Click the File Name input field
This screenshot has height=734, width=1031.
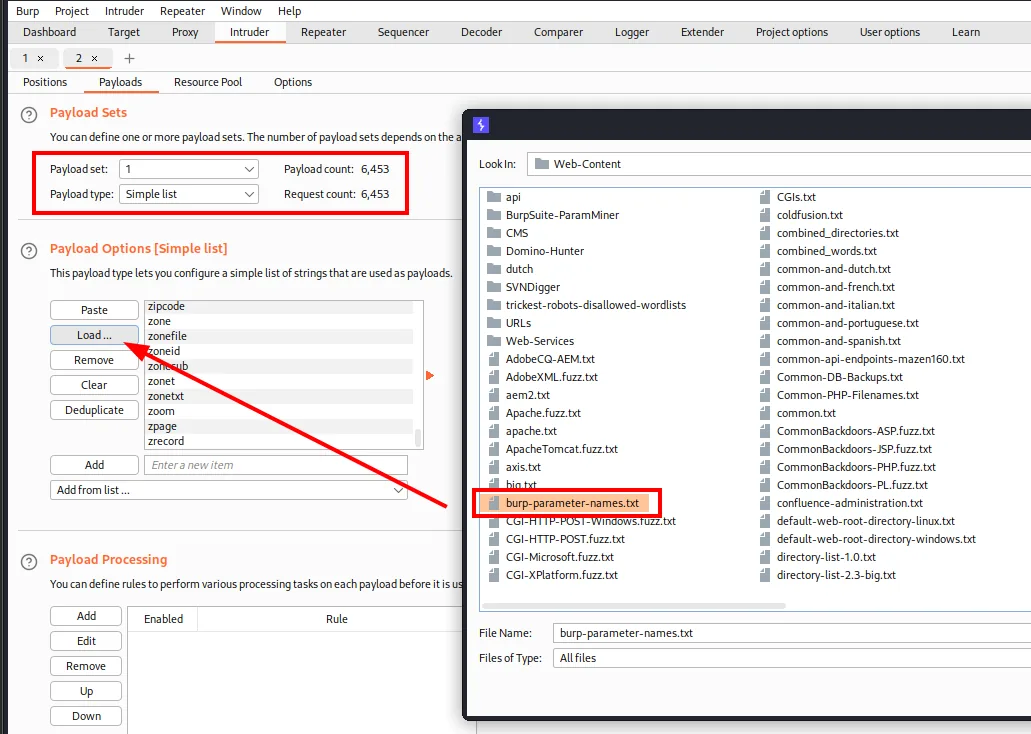pyautogui.click(x=792, y=633)
